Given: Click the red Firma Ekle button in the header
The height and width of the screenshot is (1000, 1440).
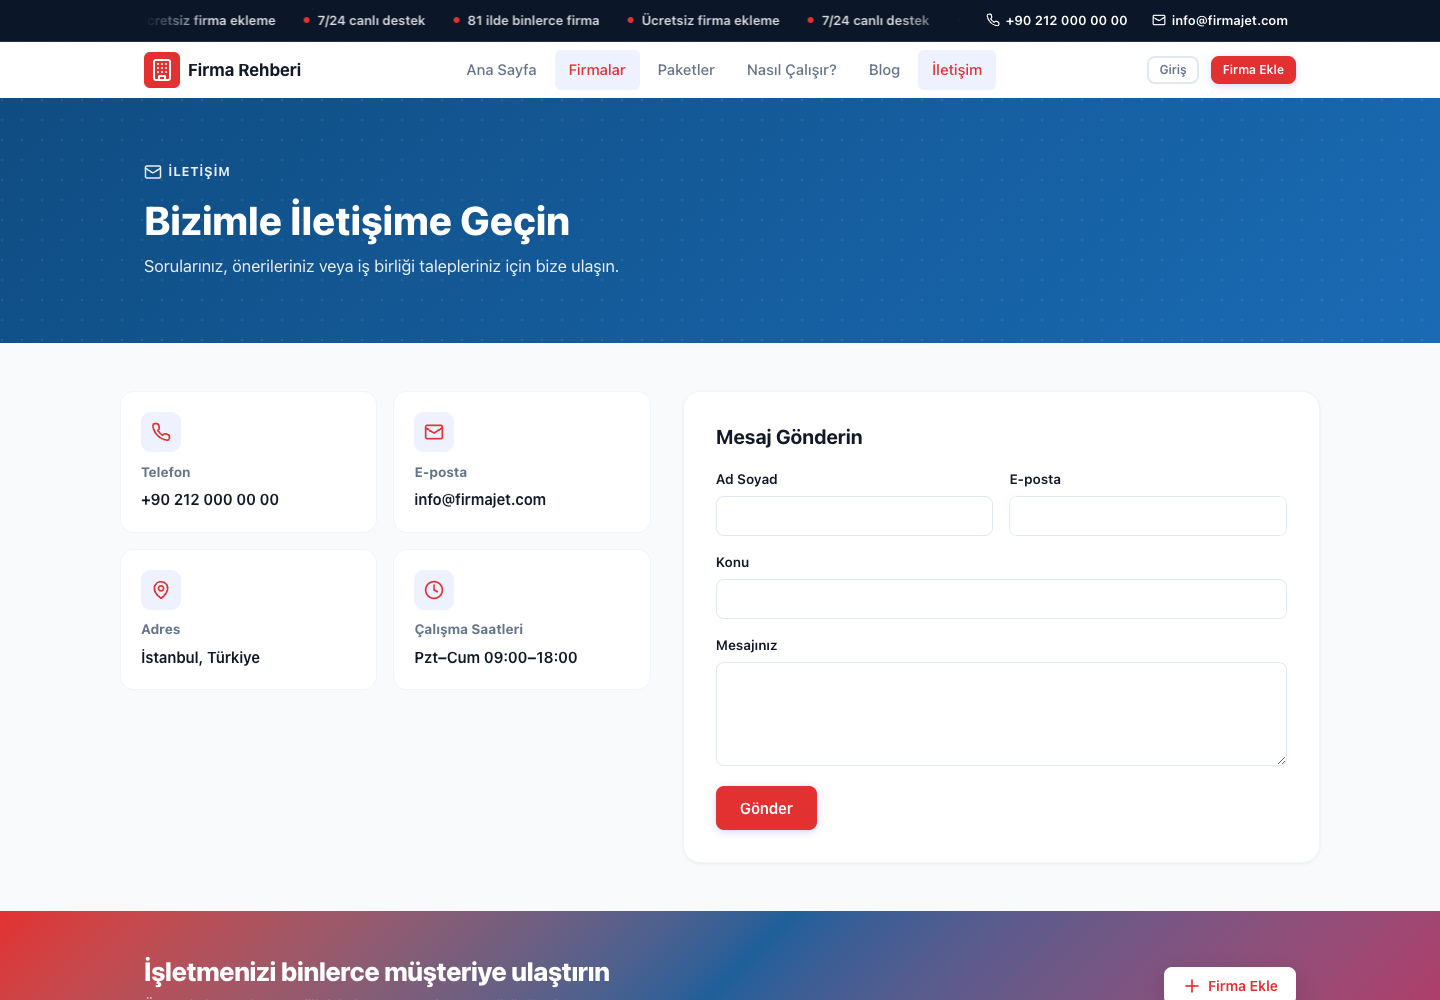Looking at the screenshot, I should [1253, 70].
